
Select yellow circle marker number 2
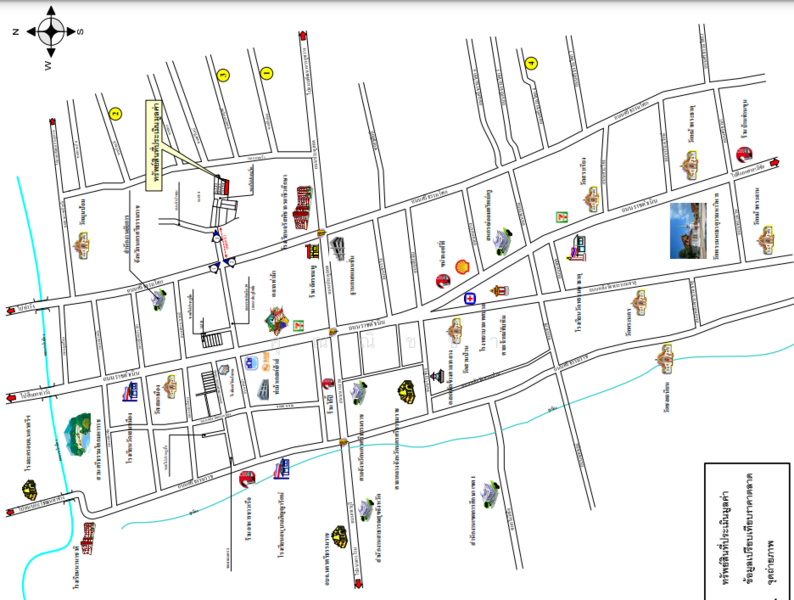(116, 114)
